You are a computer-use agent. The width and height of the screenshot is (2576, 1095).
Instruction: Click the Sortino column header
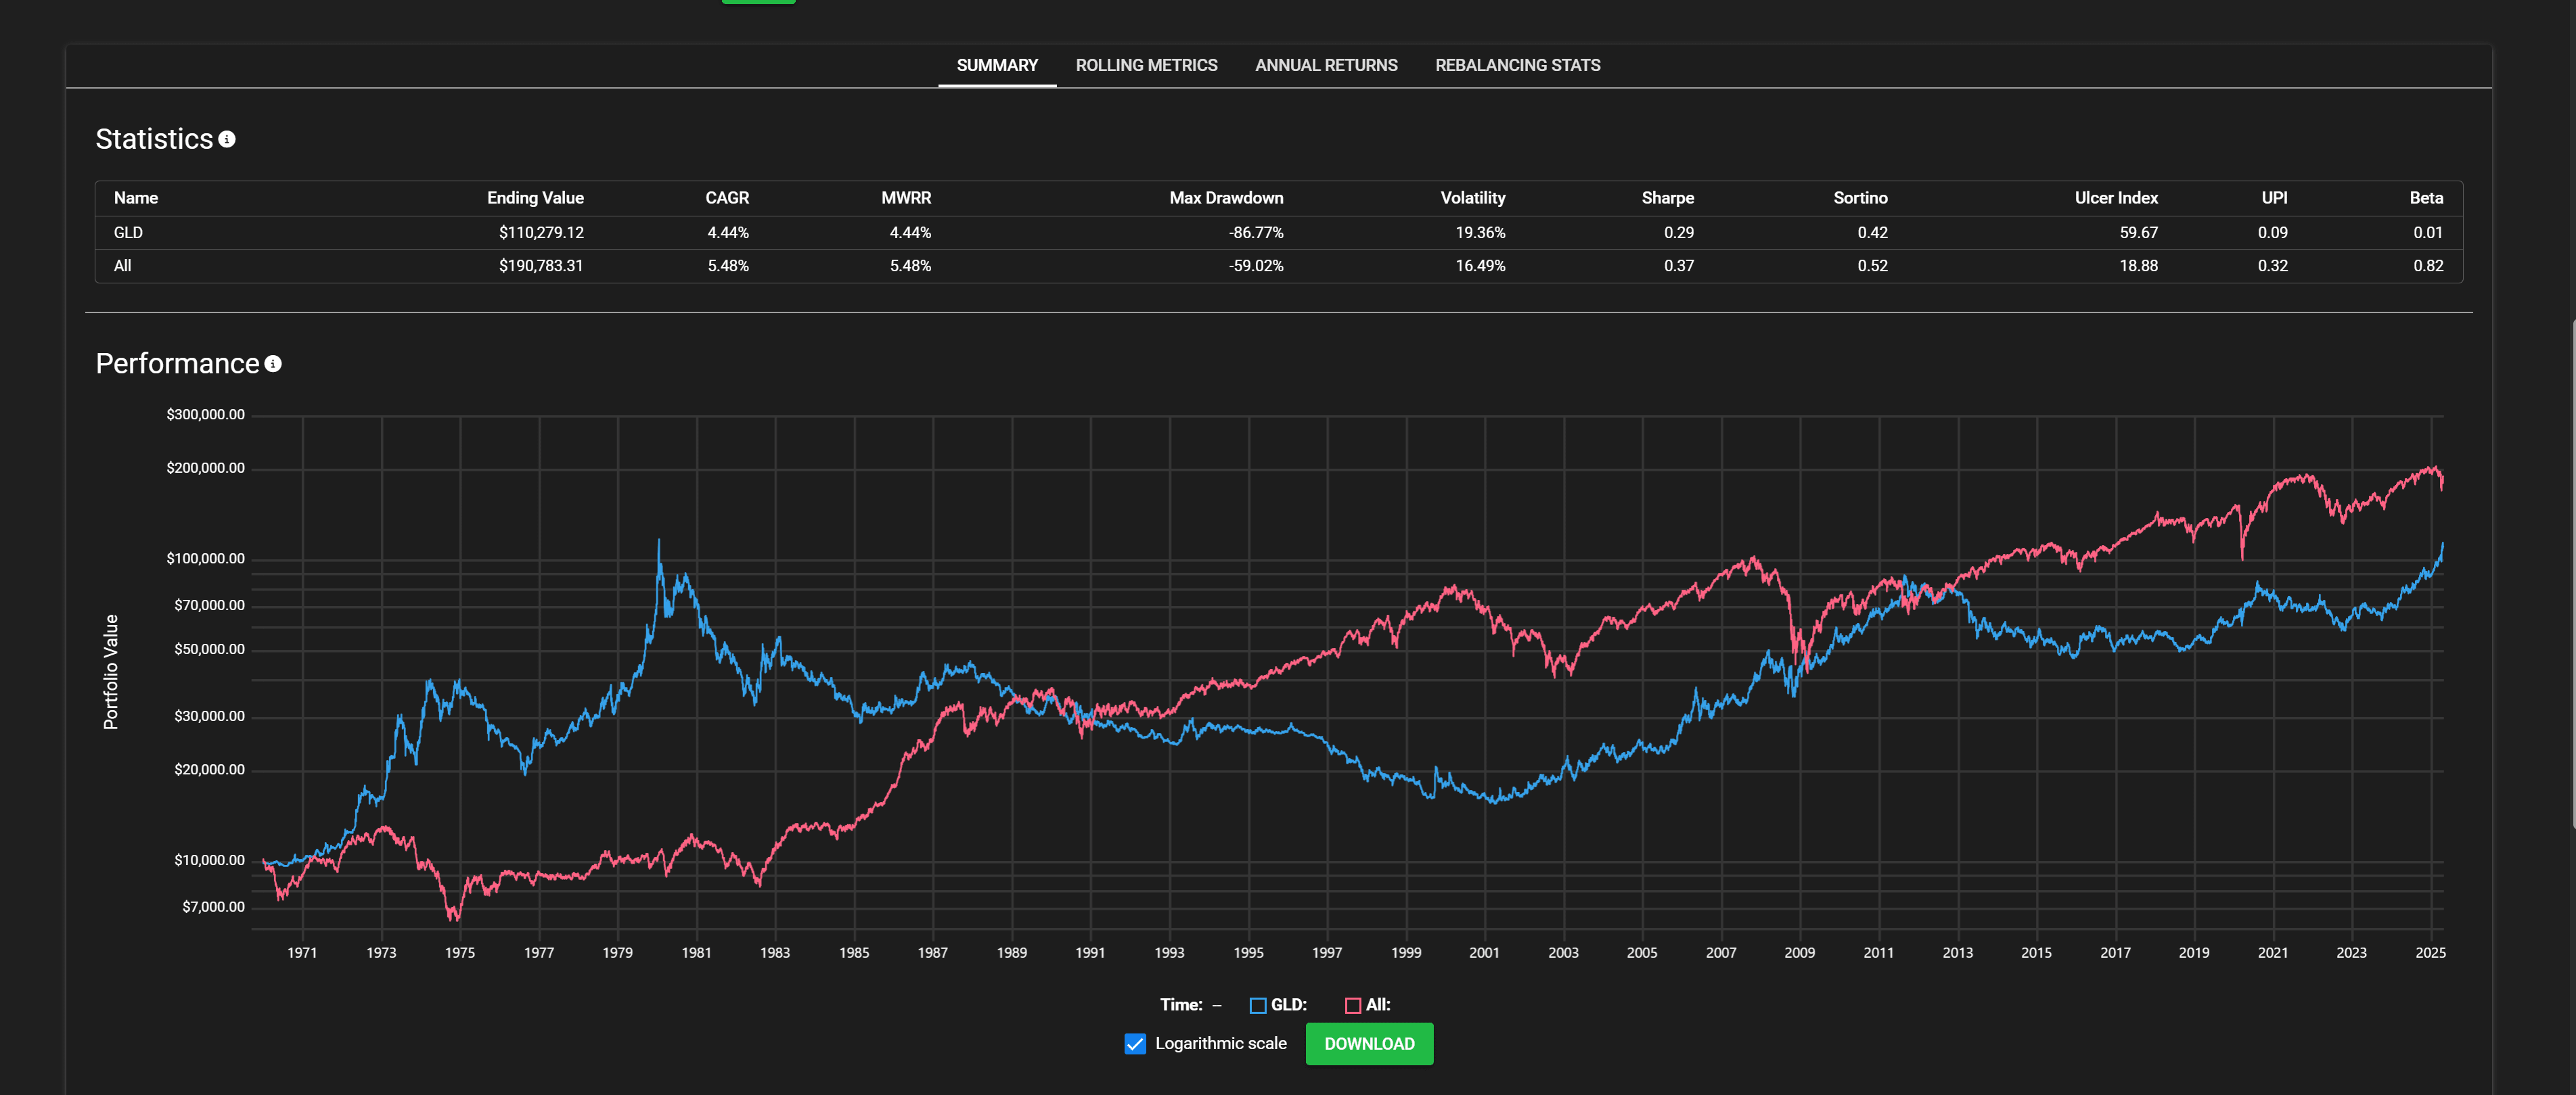coord(1860,198)
